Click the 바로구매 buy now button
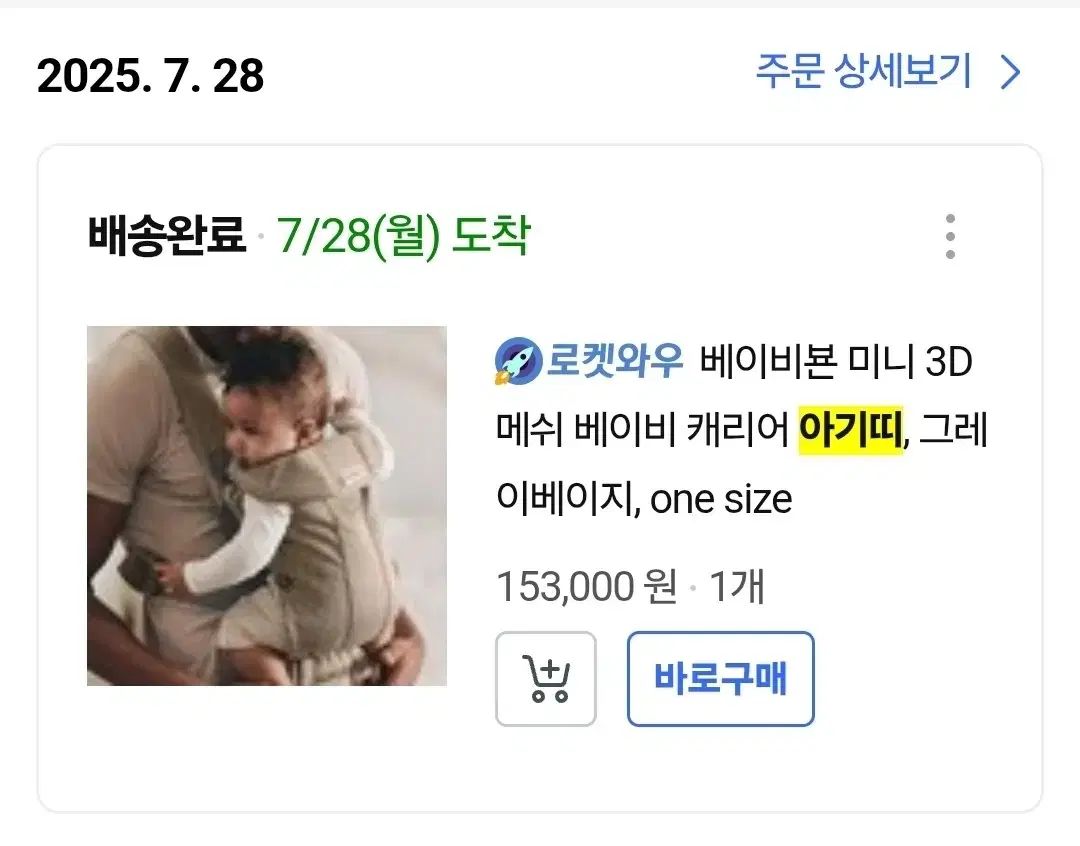 720,679
